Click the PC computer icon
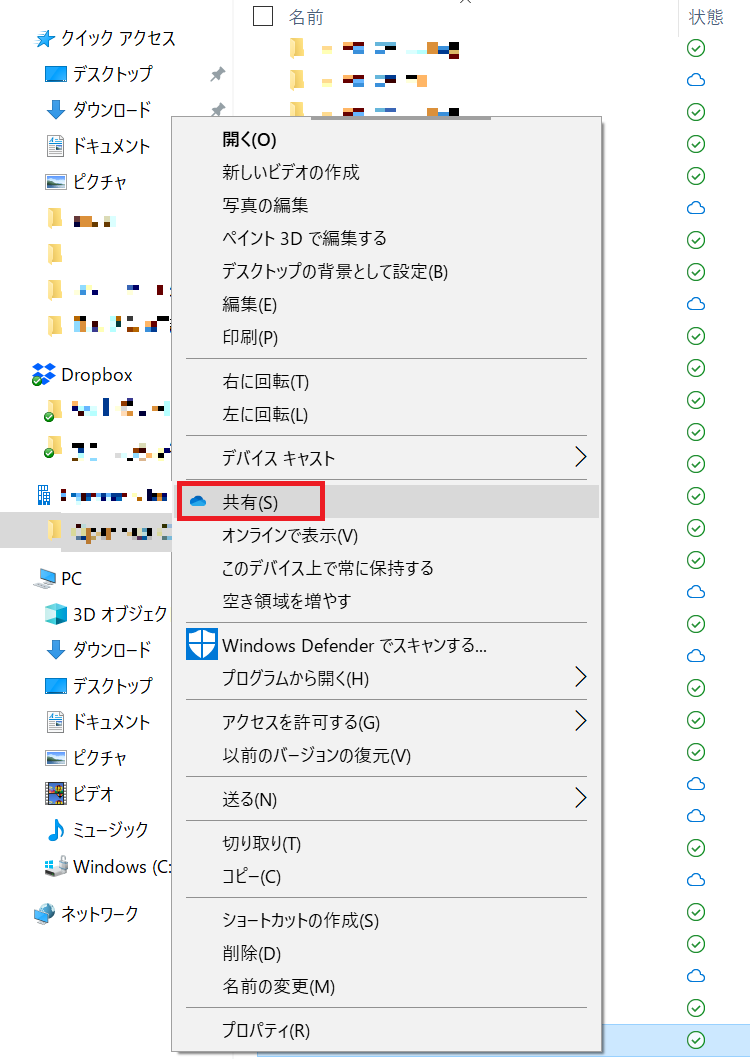 point(45,578)
